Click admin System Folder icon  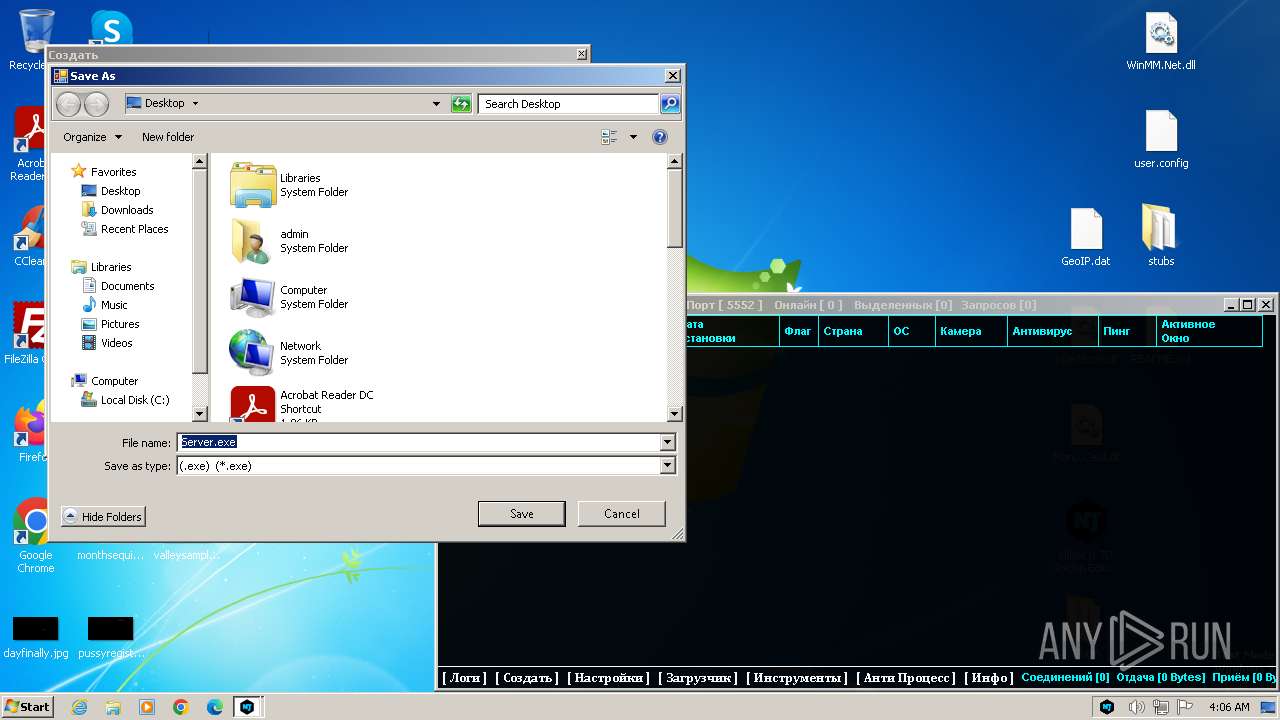[x=253, y=241]
